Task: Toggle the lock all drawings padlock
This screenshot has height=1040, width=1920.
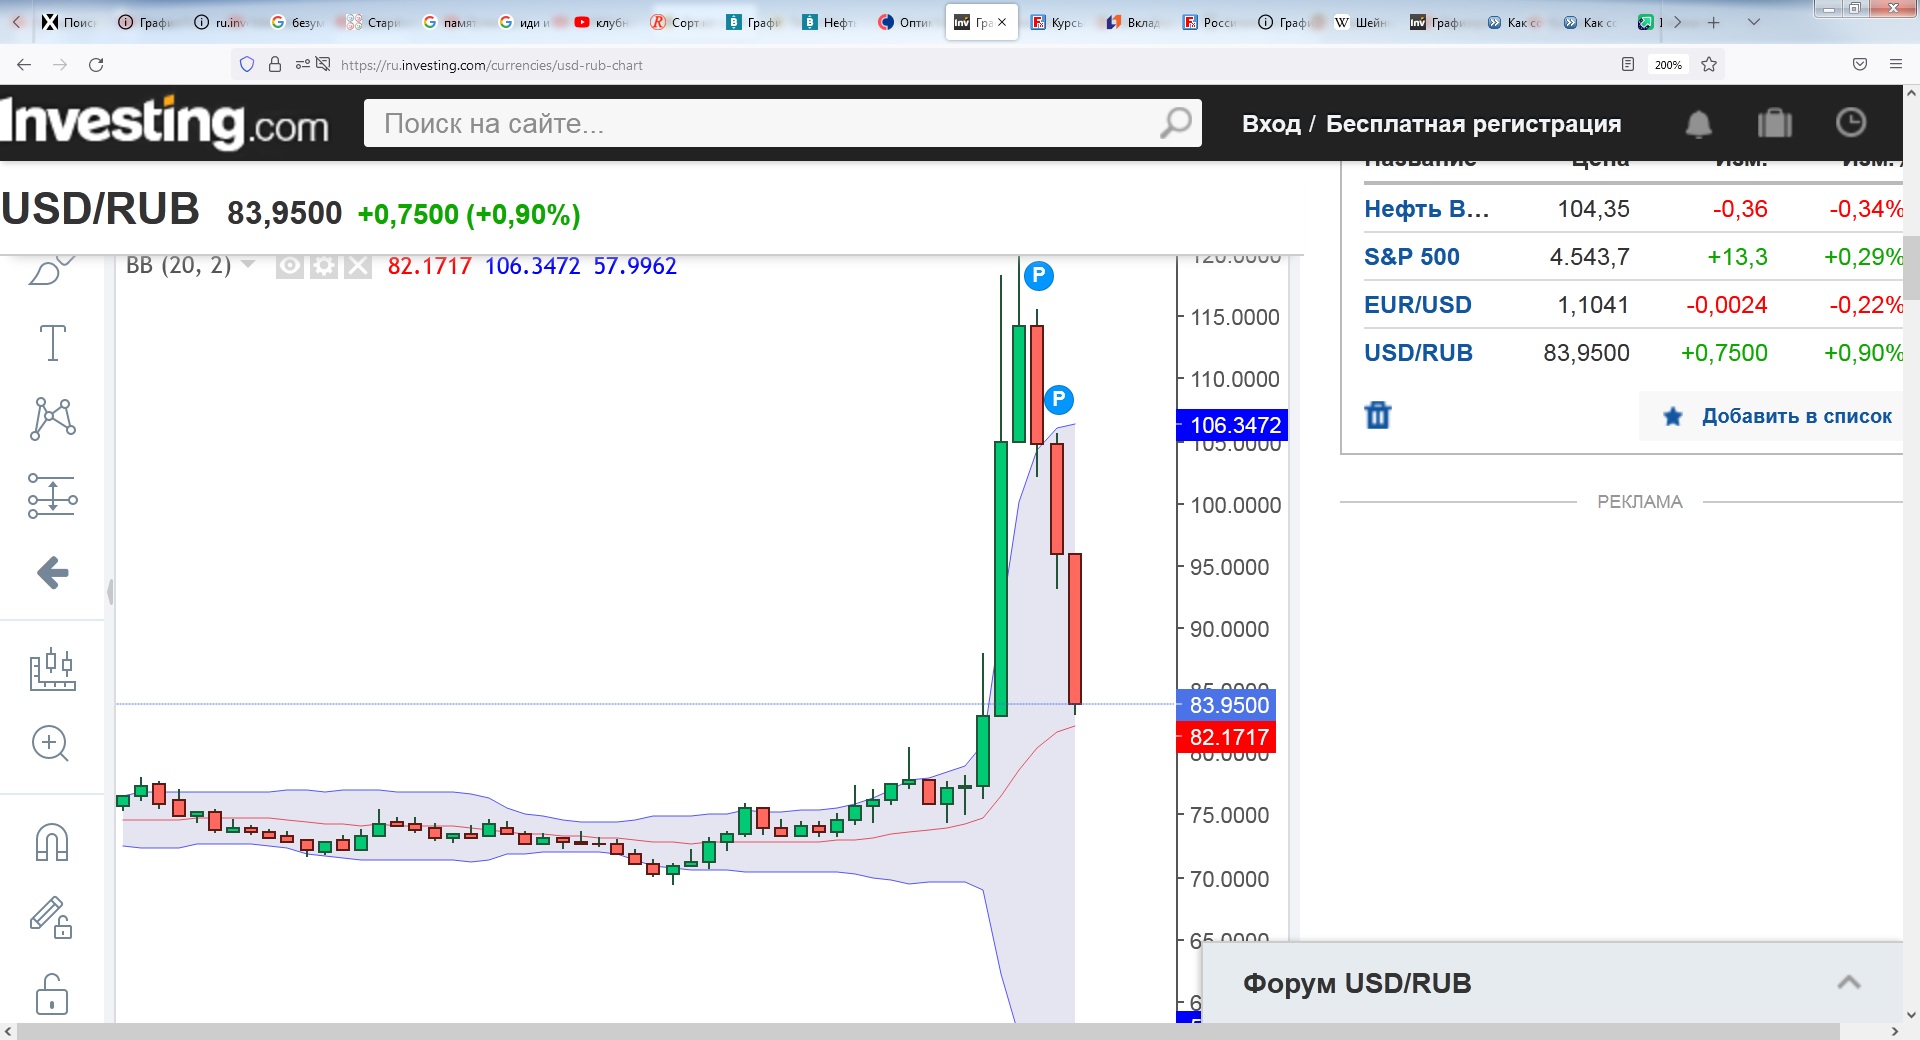Action: 52,995
